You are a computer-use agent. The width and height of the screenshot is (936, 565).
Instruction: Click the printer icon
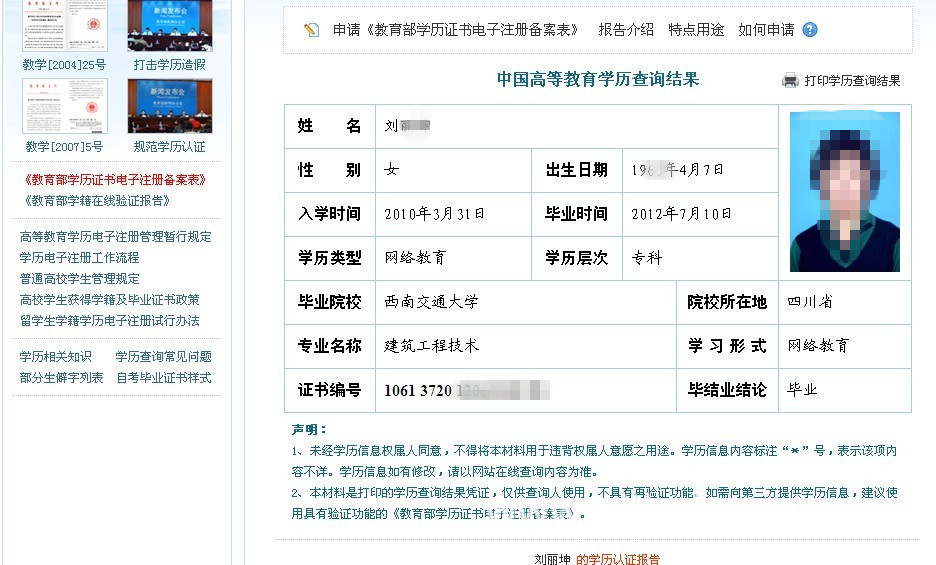tap(790, 80)
